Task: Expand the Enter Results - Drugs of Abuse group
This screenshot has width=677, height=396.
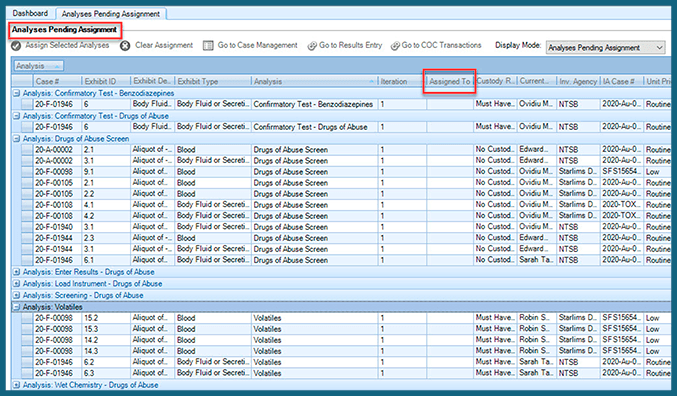Action: (16, 272)
